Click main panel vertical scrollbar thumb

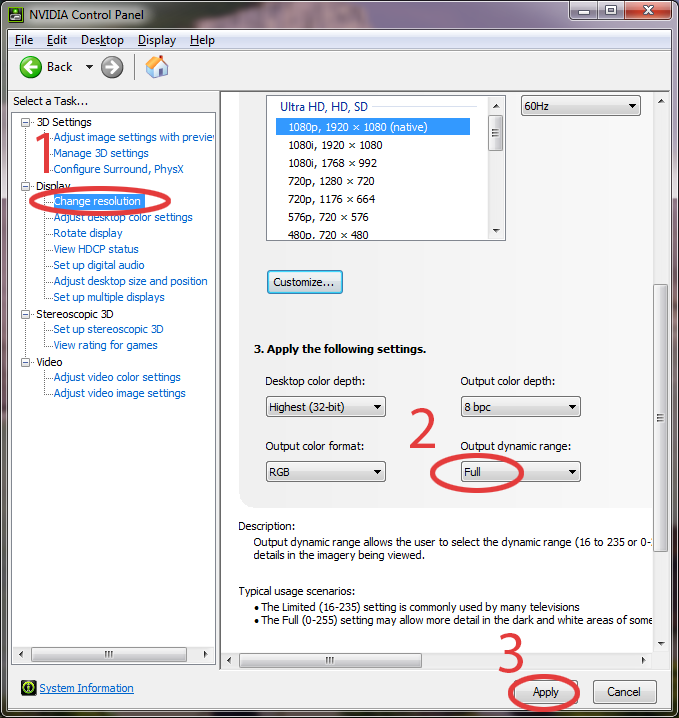pos(660,418)
